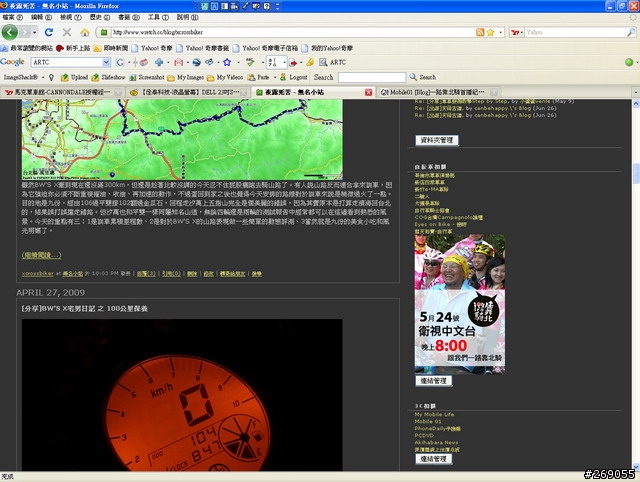Open the 新手上路 bookmark
The width and height of the screenshot is (640, 482).
[73, 48]
